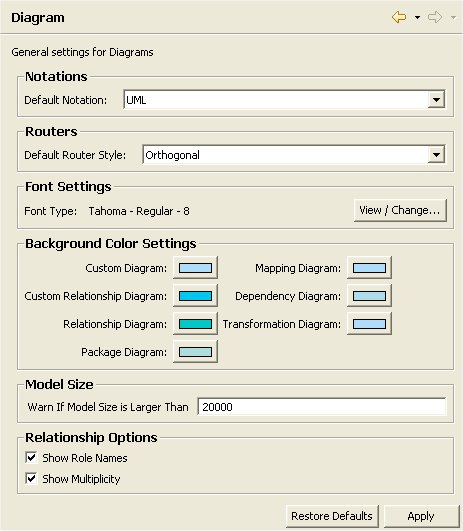
Task: Open the back history dropdown arrow
Action: [x=418, y=18]
